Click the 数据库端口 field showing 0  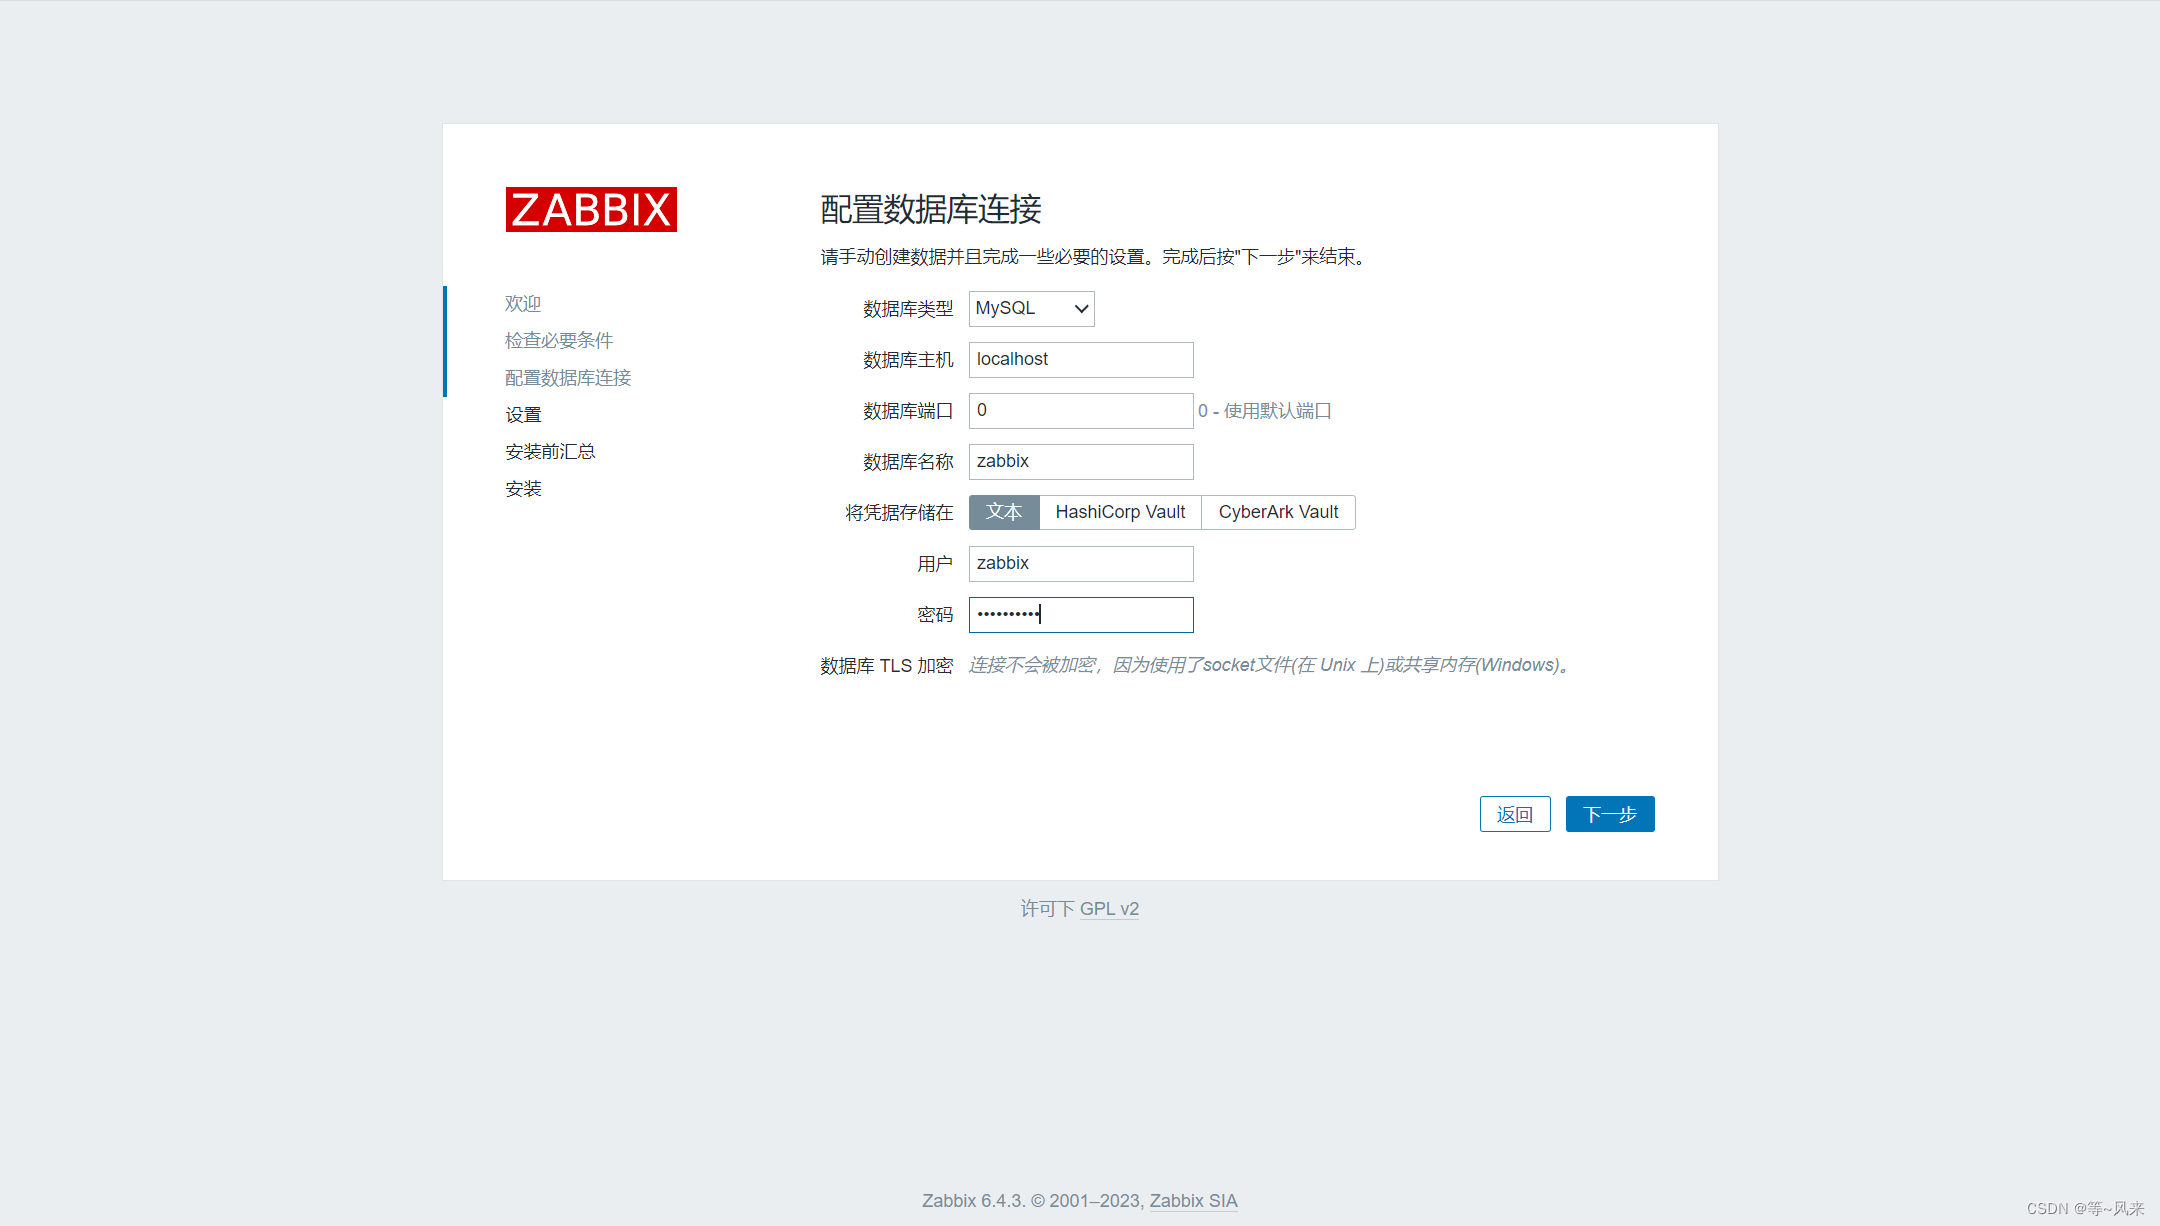[x=1080, y=410]
